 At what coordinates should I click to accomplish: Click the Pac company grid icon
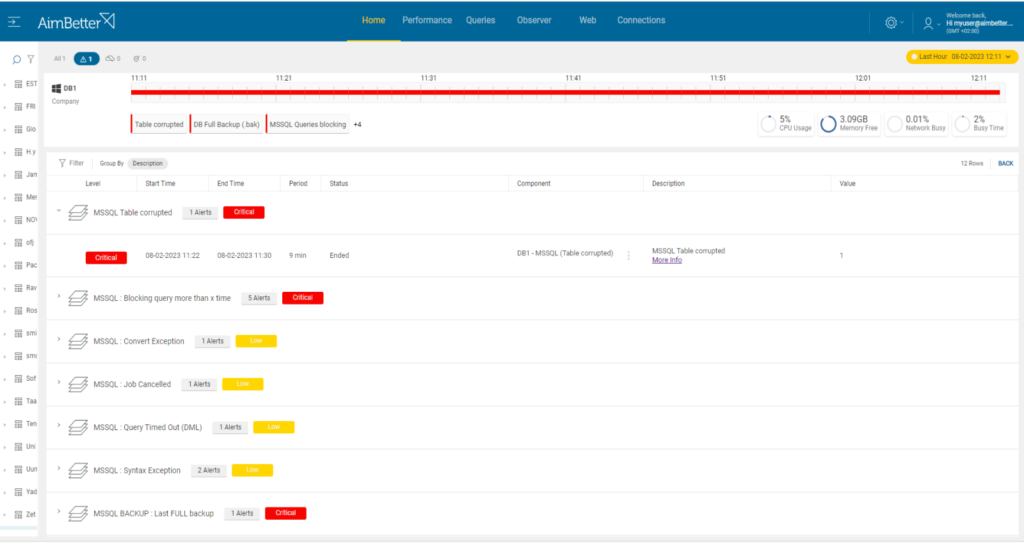click(18, 266)
